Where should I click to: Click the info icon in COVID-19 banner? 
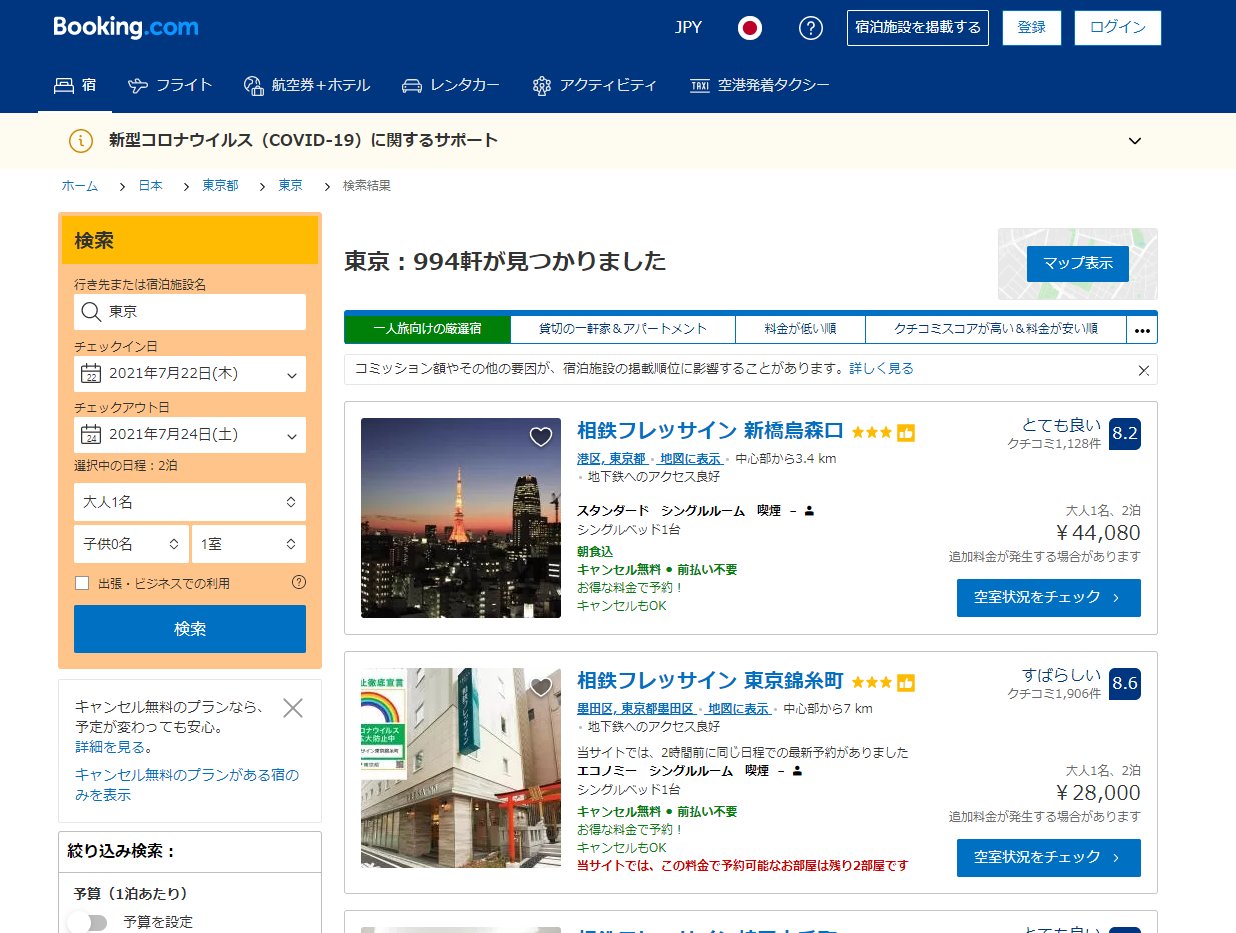point(81,141)
